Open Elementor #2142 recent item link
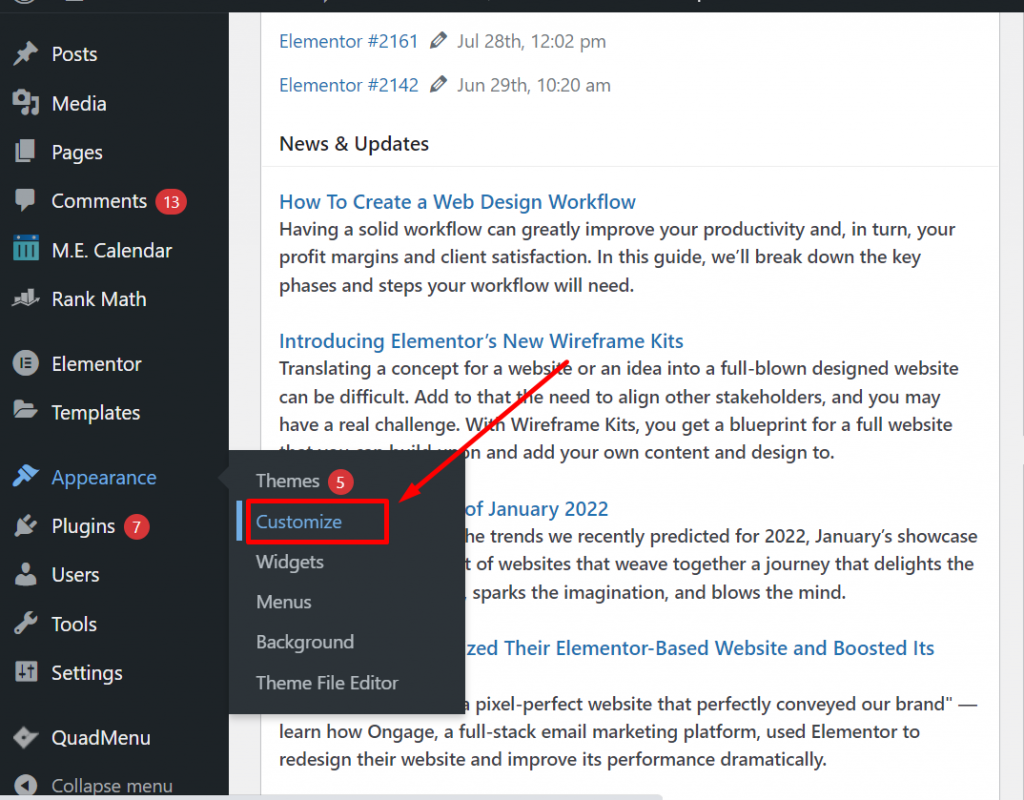The image size is (1024, 800). (348, 85)
